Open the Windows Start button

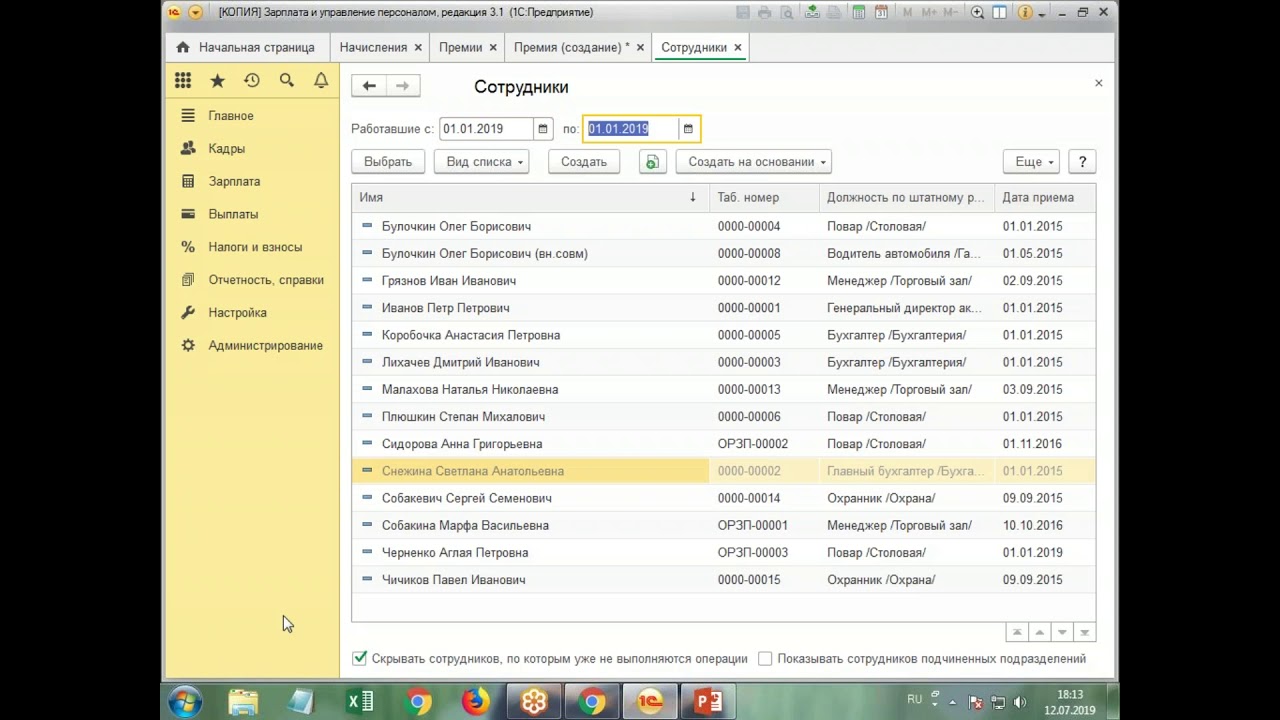point(185,702)
